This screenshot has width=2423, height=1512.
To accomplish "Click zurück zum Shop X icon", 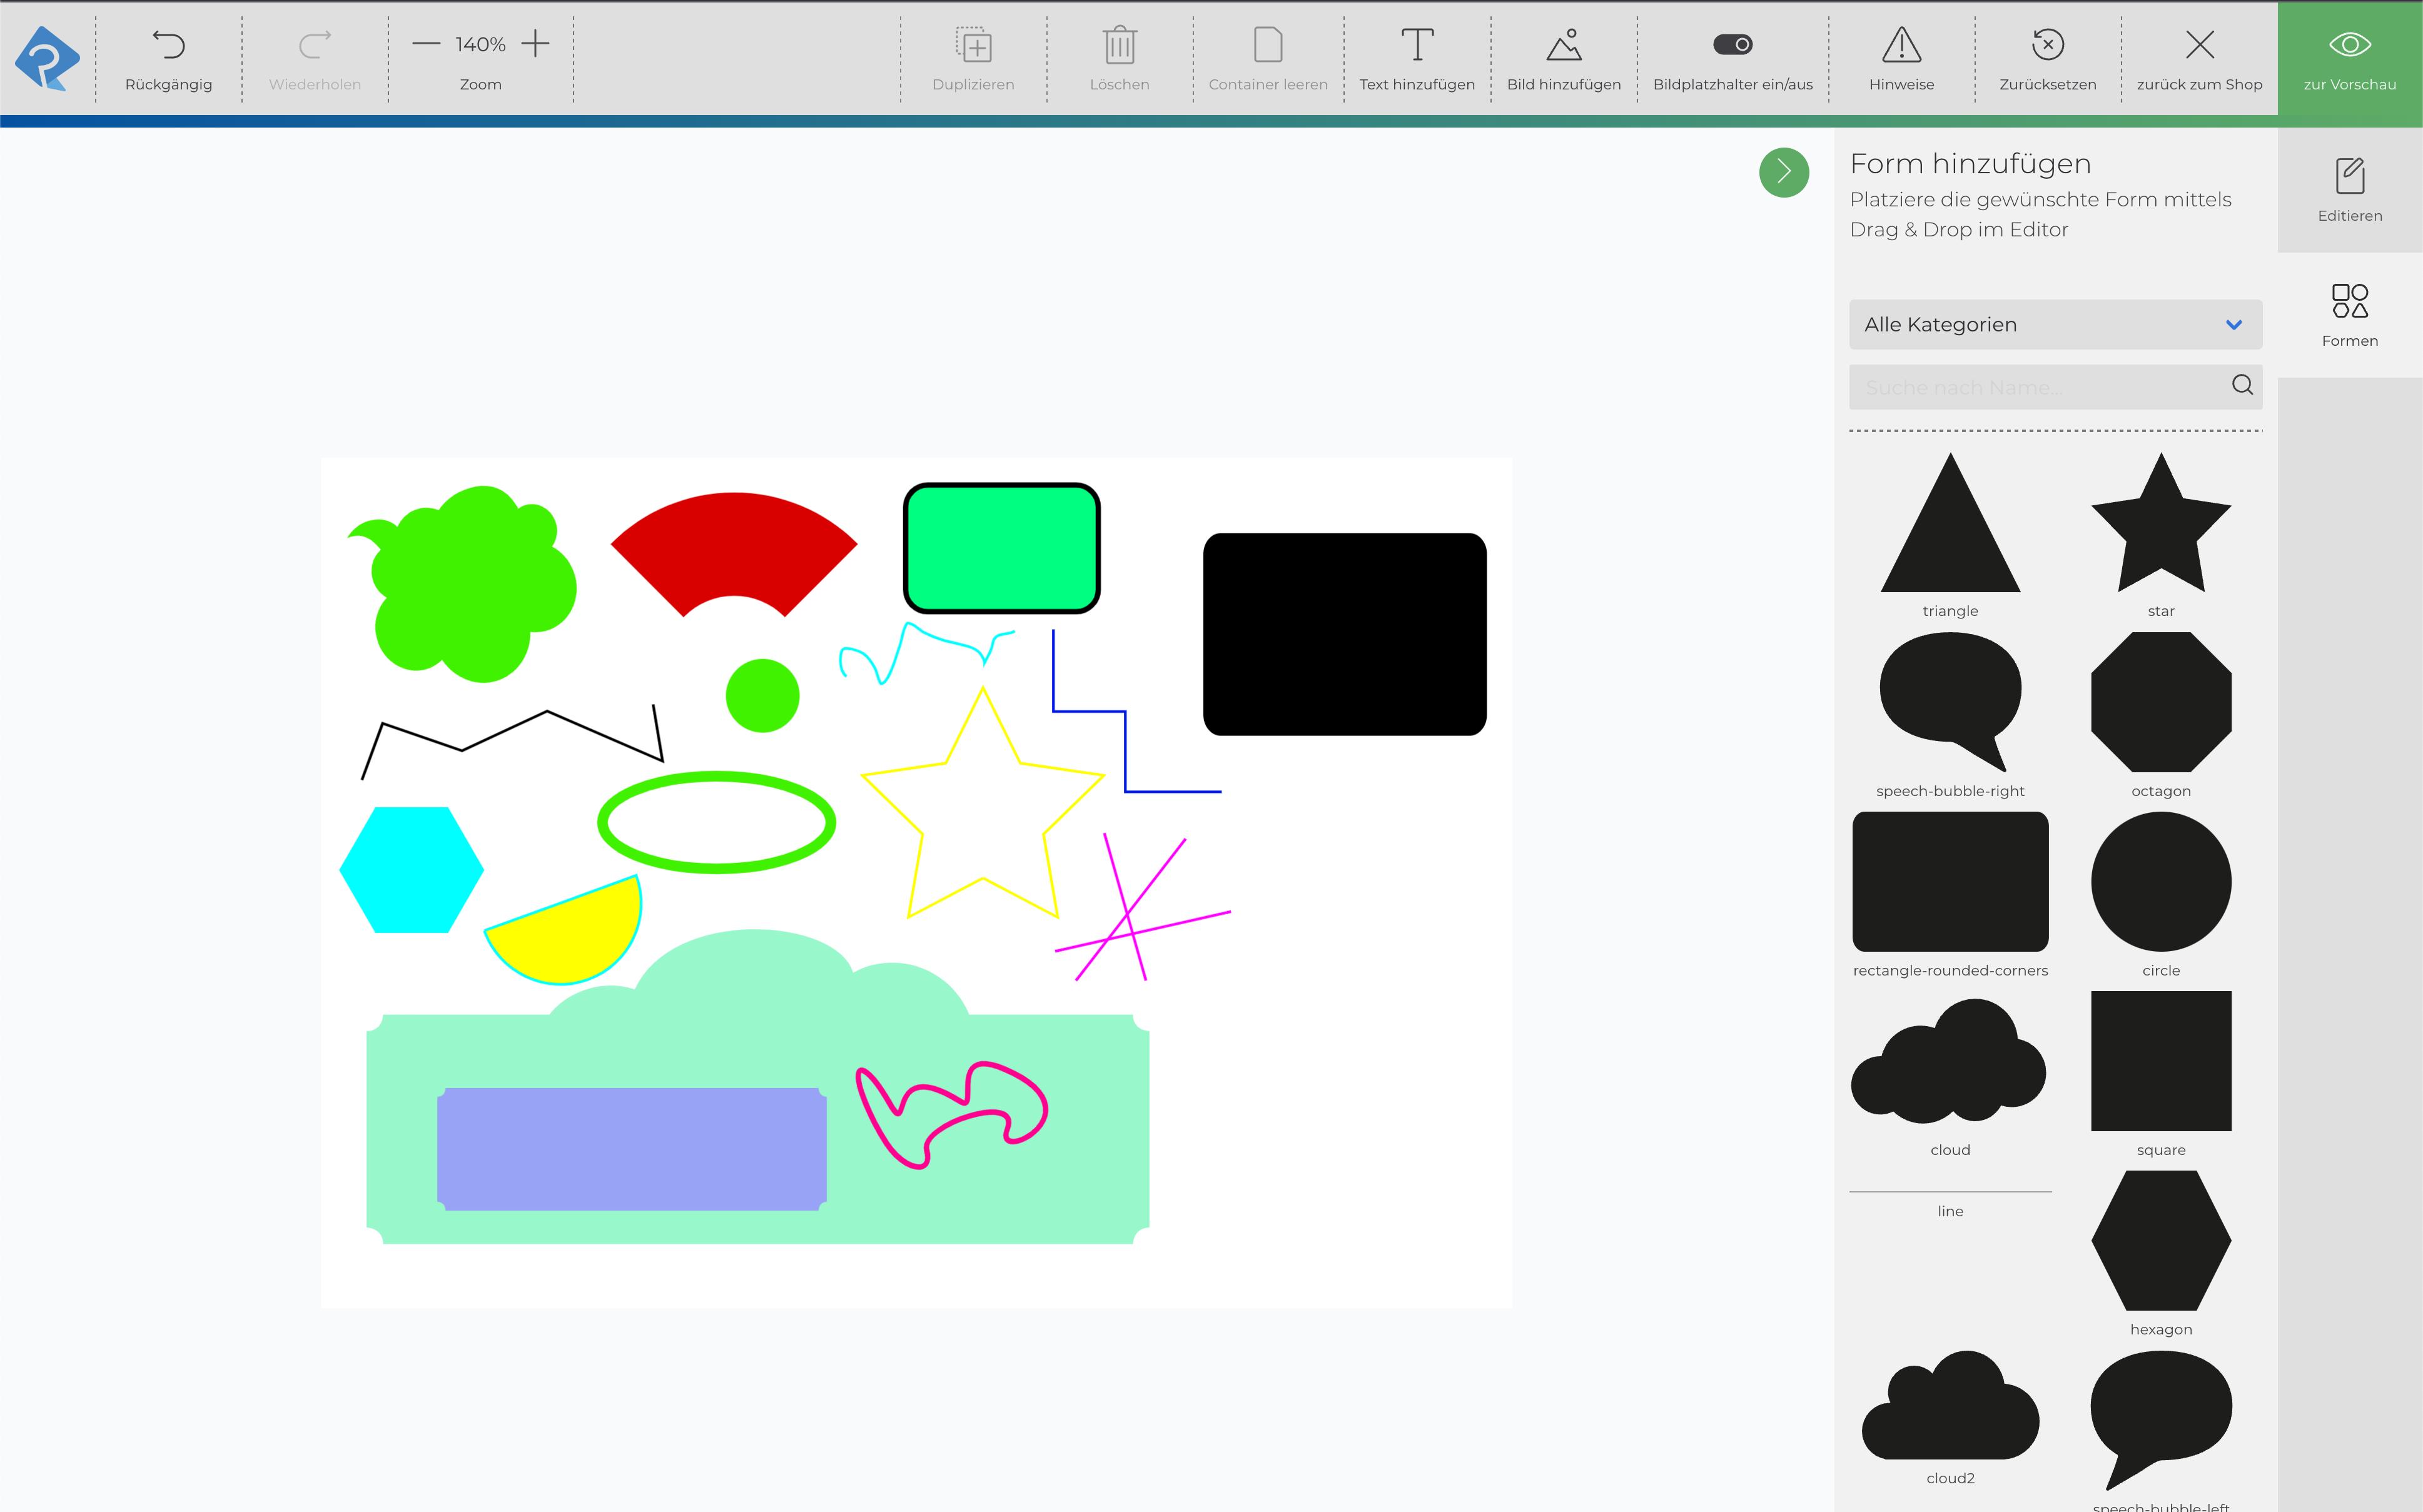I will tap(2199, 46).
